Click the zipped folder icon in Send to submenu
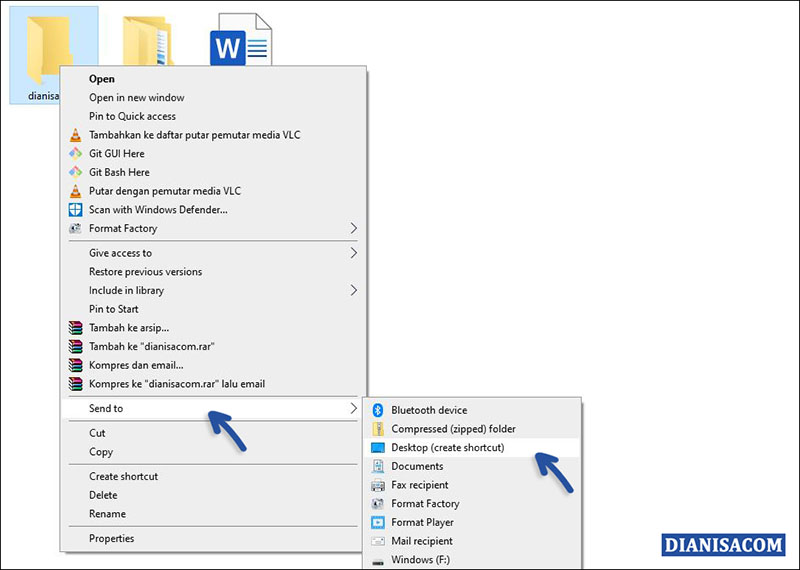Image resolution: width=800 pixels, height=570 pixels. (x=378, y=429)
